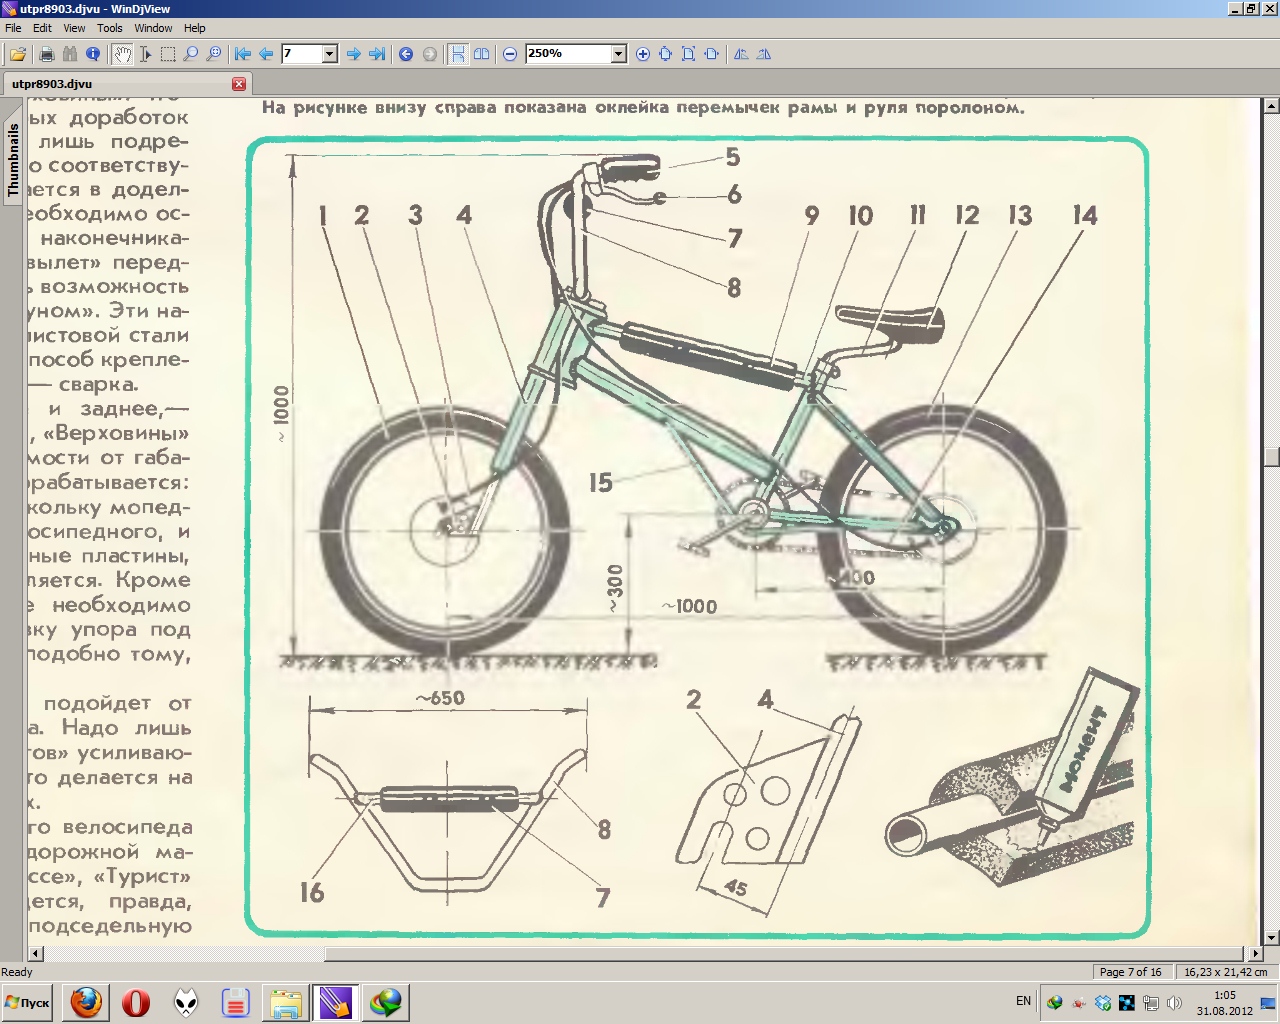Open Find with the binoculars icon
This screenshot has width=1280, height=1024.
click(70, 54)
